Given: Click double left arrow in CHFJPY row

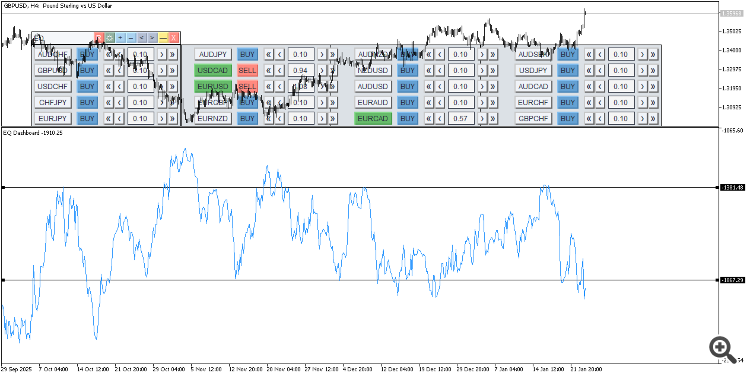Looking at the screenshot, I should pyautogui.click(x=109, y=102).
